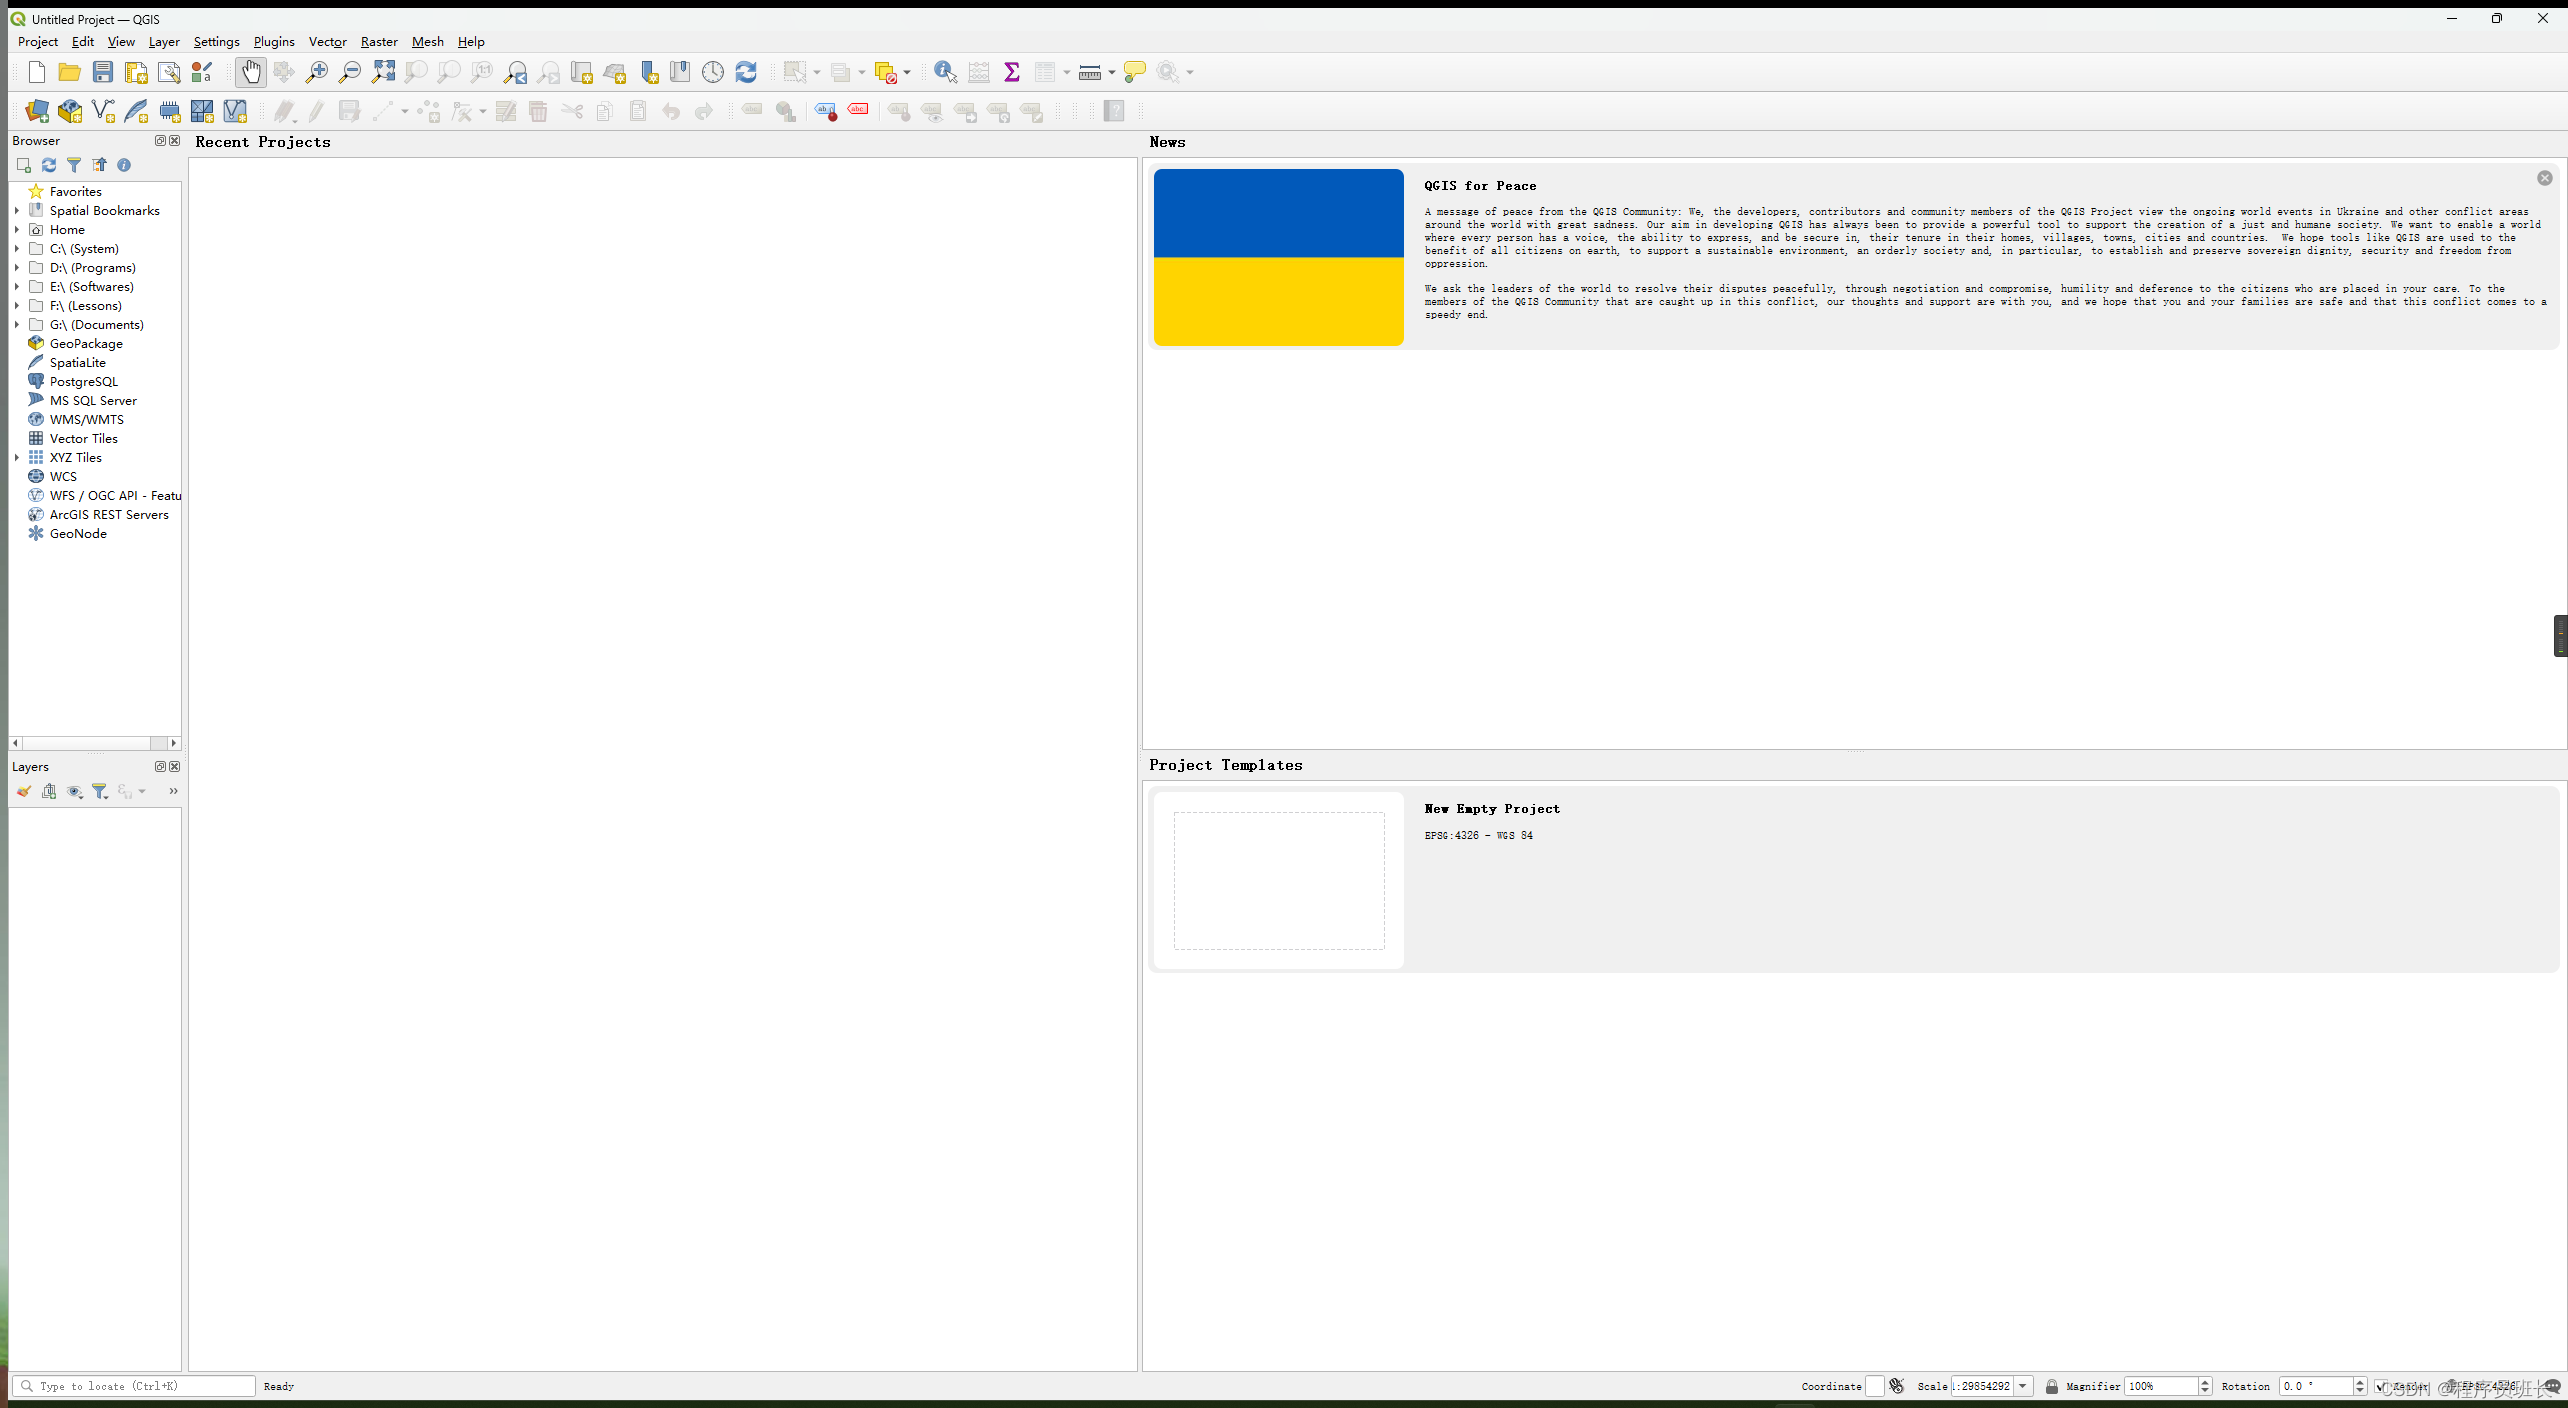Screen dimensions: 2568x1408
Task: Open the Measure tool dropdown arrow
Action: click(x=1112, y=72)
